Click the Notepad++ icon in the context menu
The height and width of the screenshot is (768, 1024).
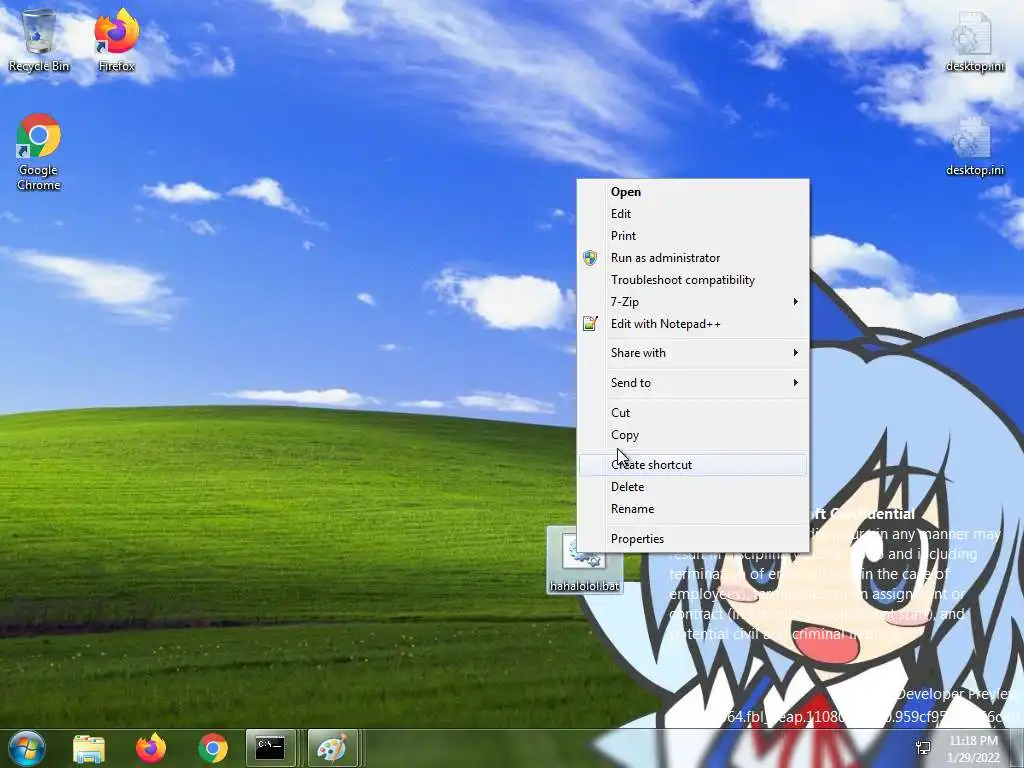[x=590, y=323]
